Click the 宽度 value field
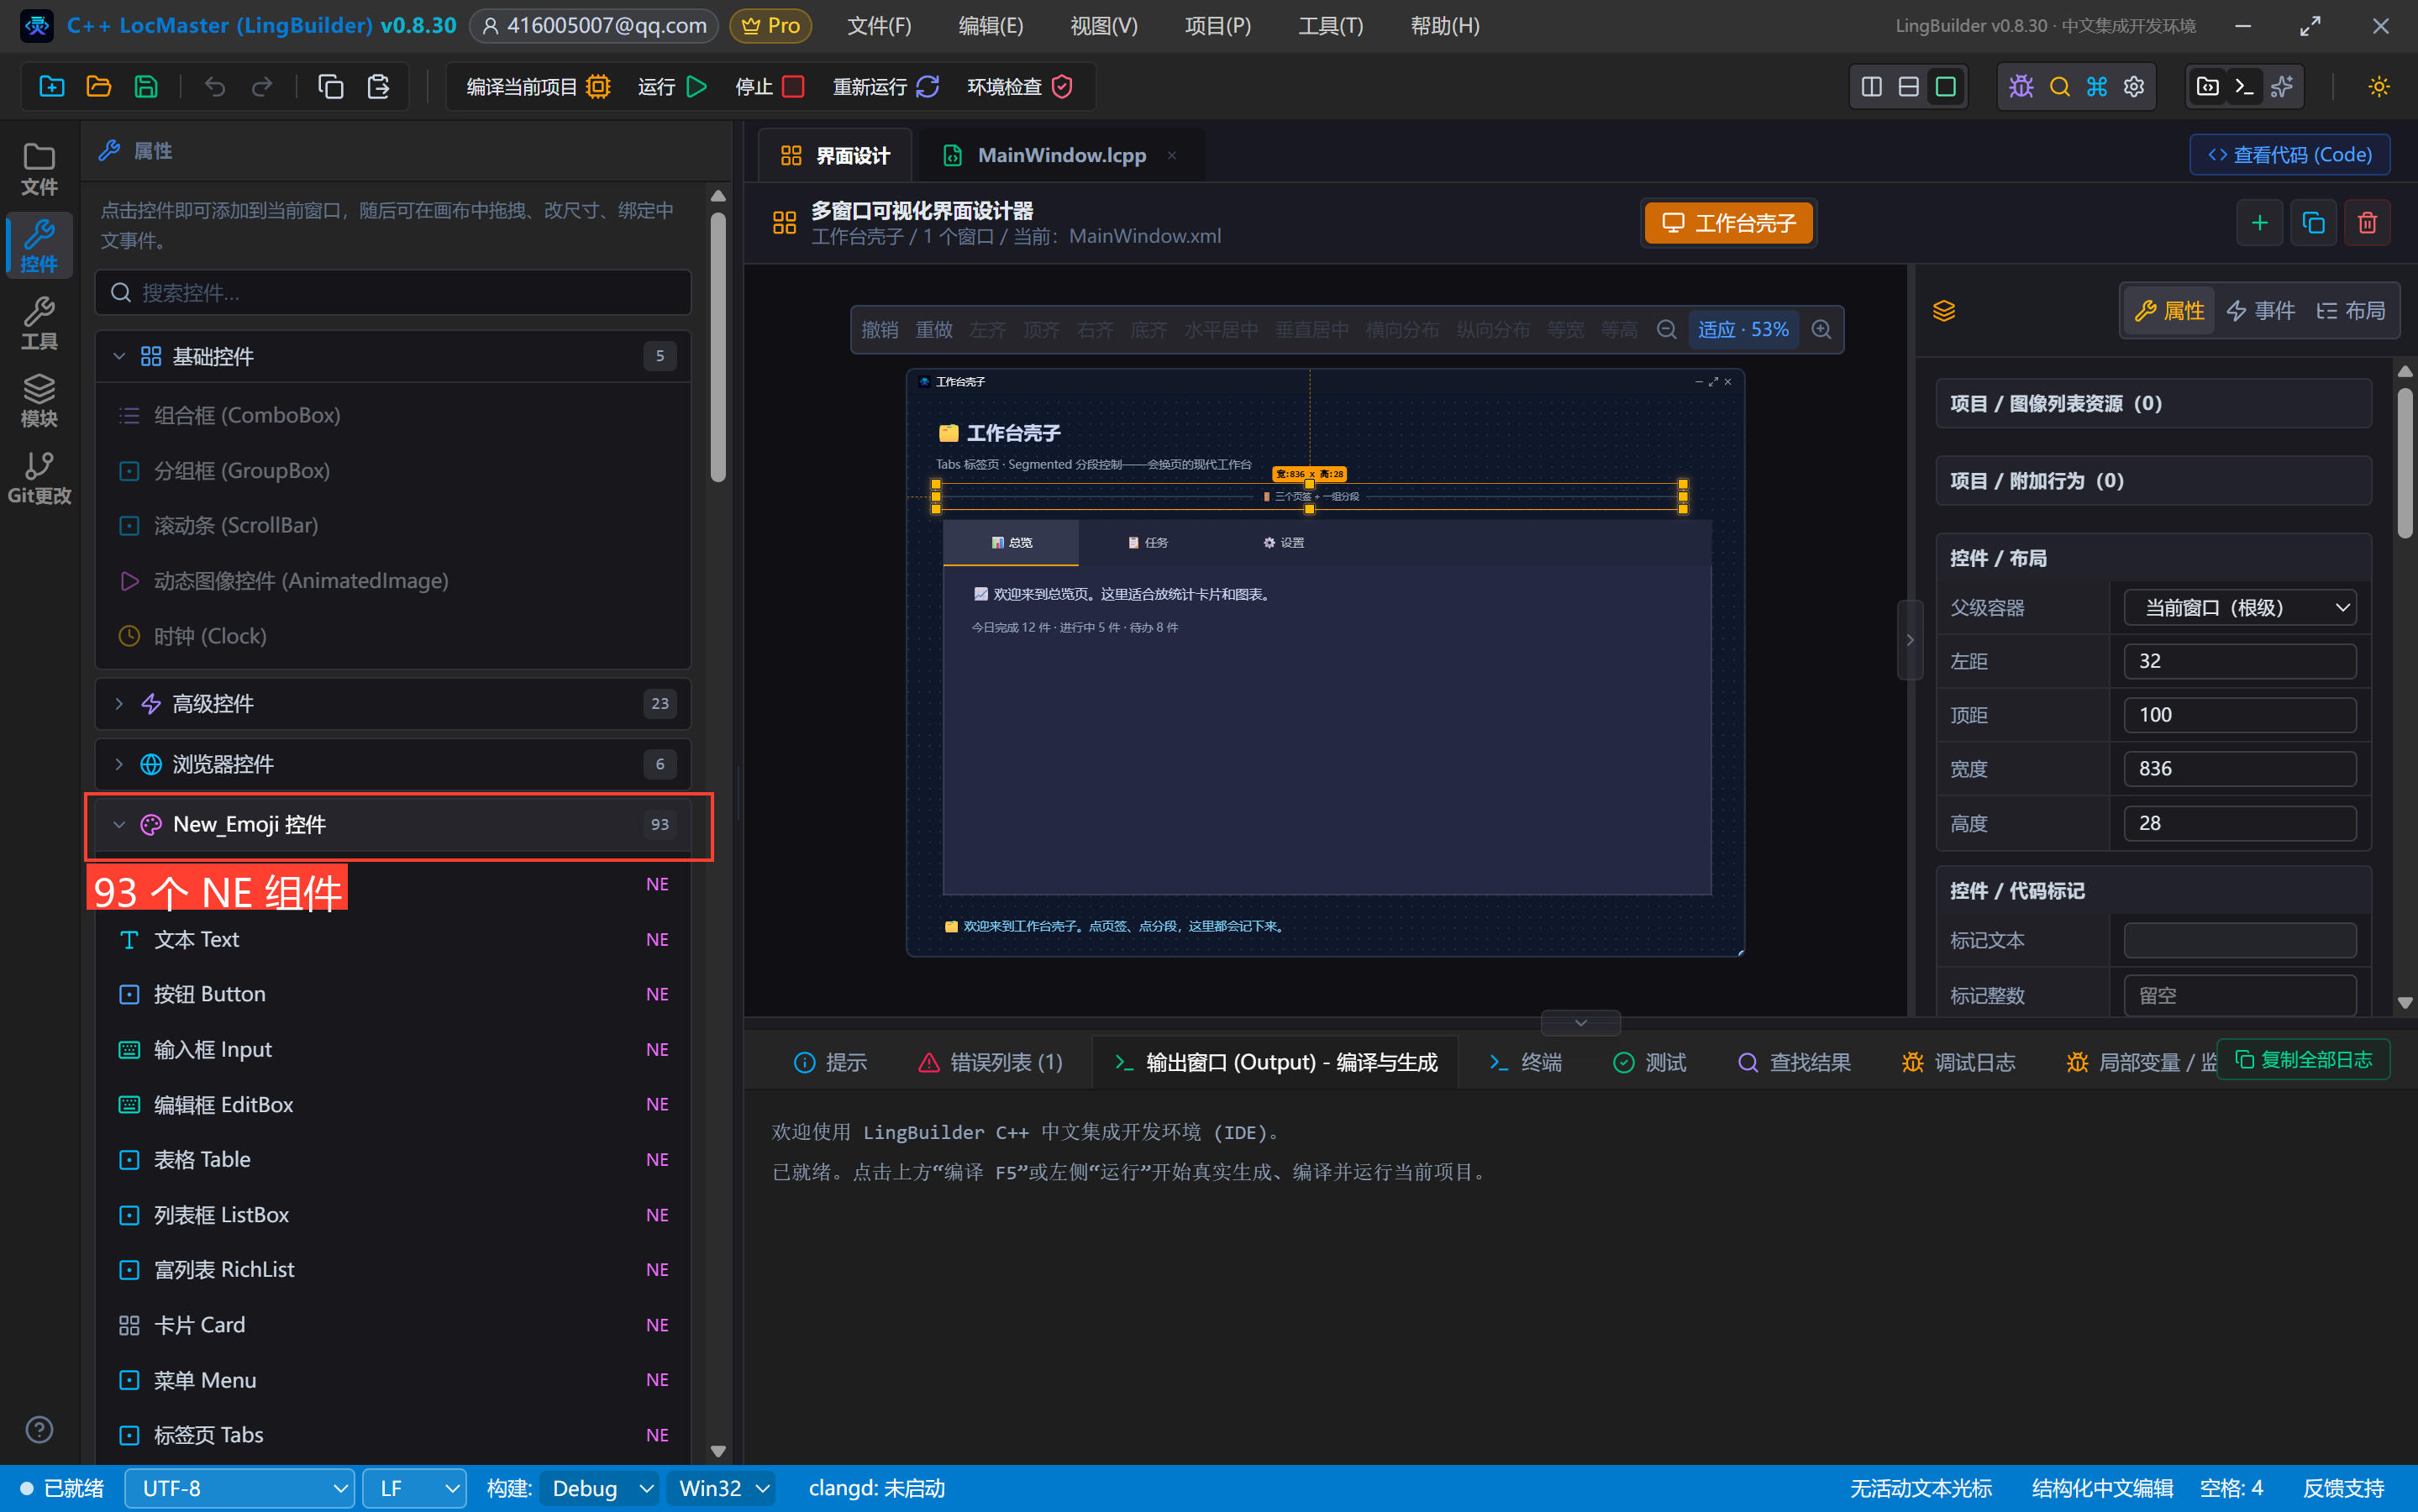 [x=2240, y=769]
